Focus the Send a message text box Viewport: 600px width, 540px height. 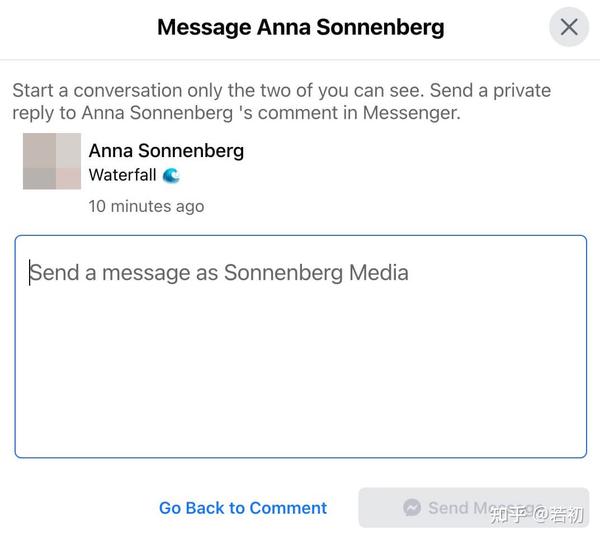(300, 346)
